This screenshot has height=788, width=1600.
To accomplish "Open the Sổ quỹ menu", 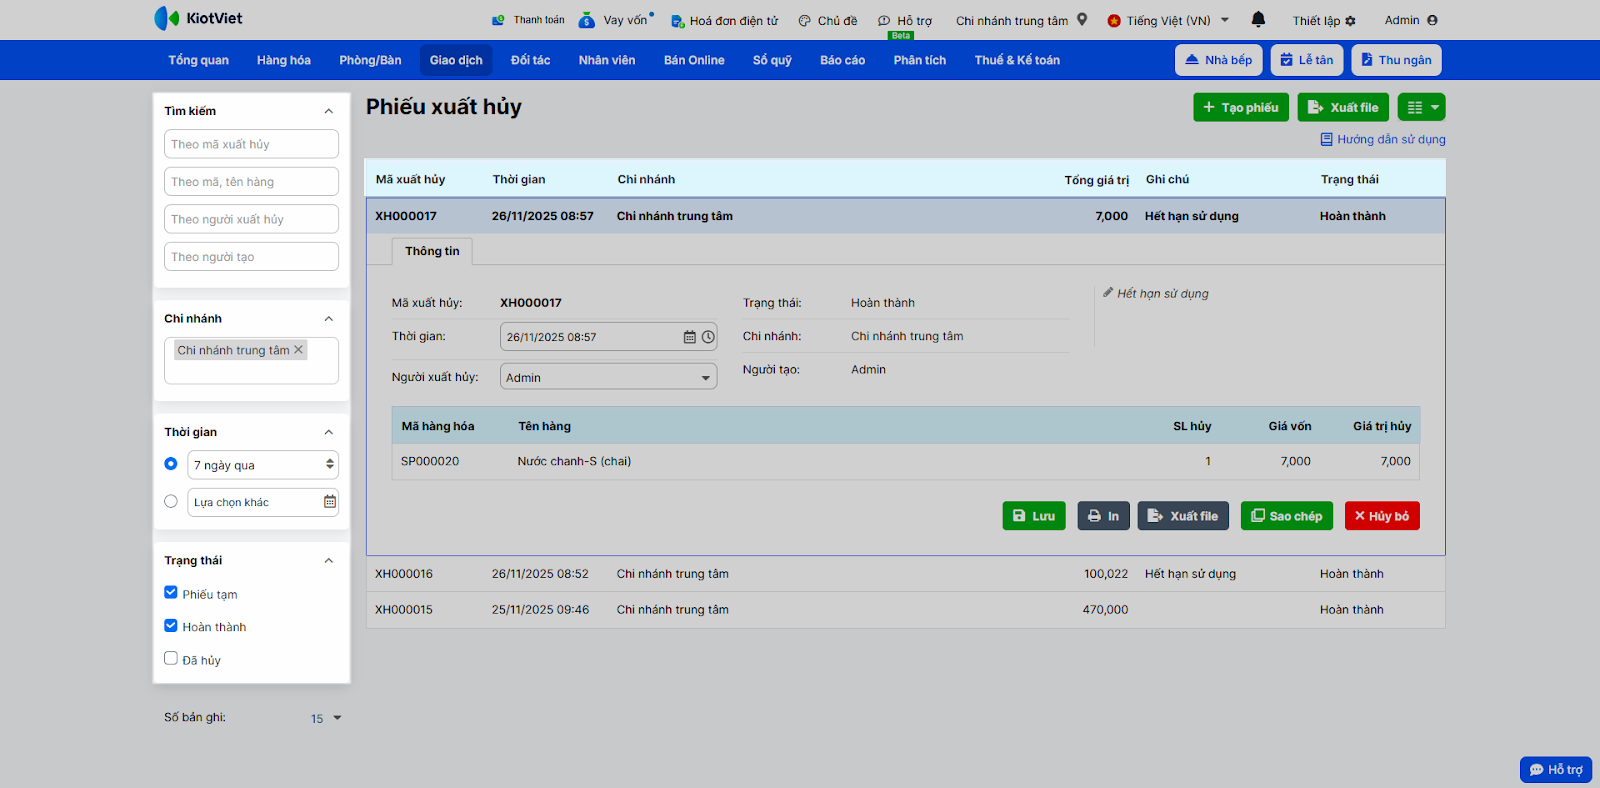I will 772,60.
